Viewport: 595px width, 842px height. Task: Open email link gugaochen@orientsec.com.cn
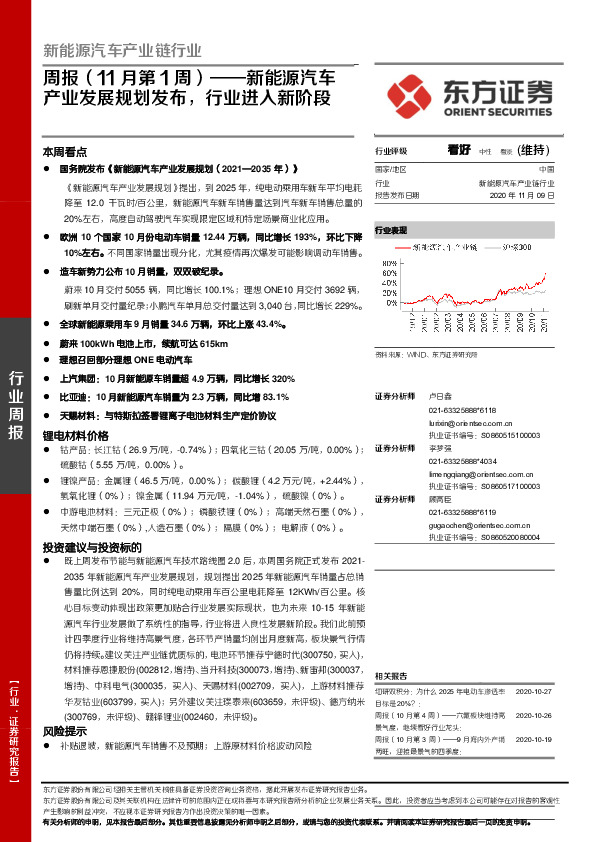[x=479, y=525]
